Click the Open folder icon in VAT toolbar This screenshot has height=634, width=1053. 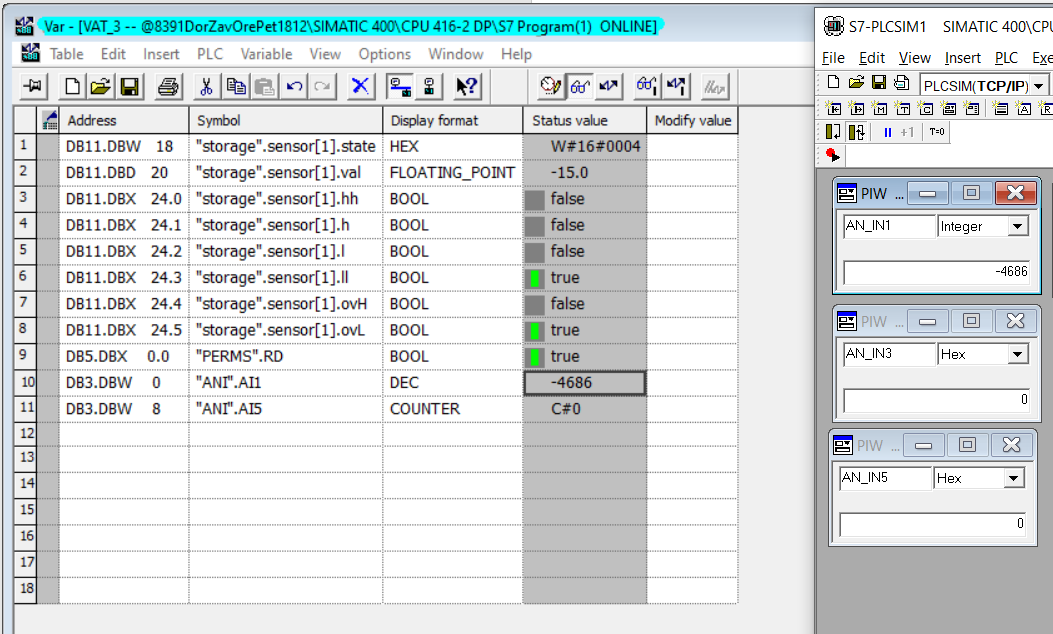pos(100,87)
